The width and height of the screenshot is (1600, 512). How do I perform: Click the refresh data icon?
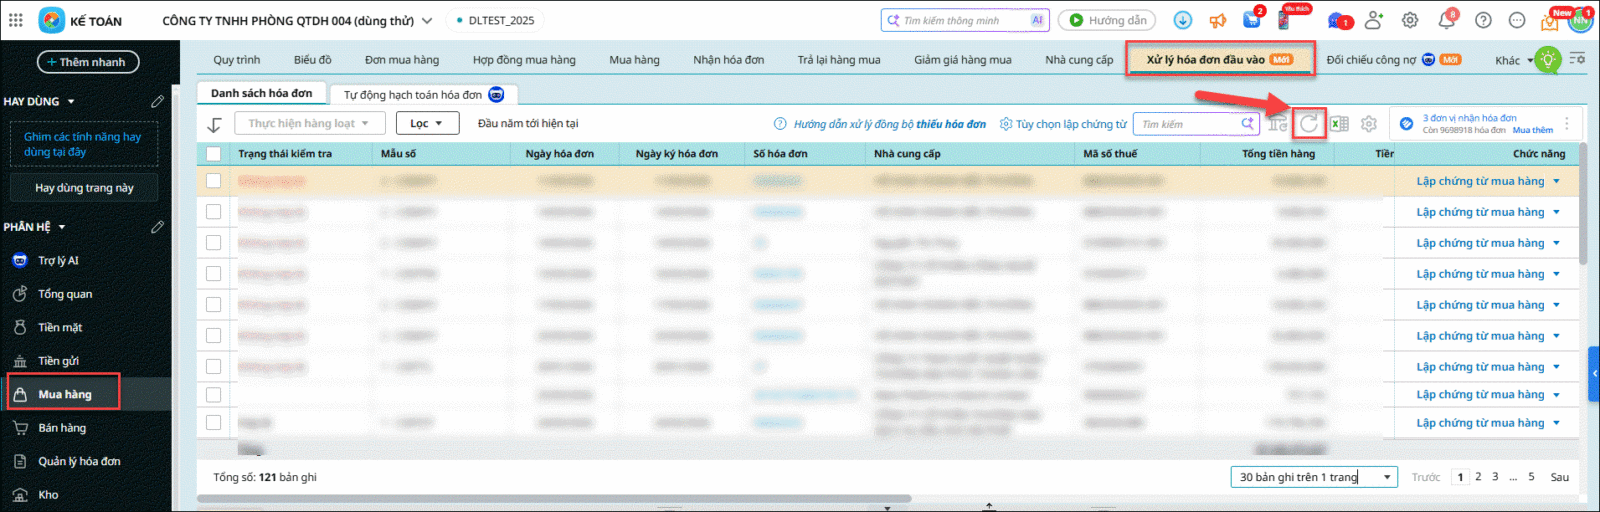(1308, 124)
